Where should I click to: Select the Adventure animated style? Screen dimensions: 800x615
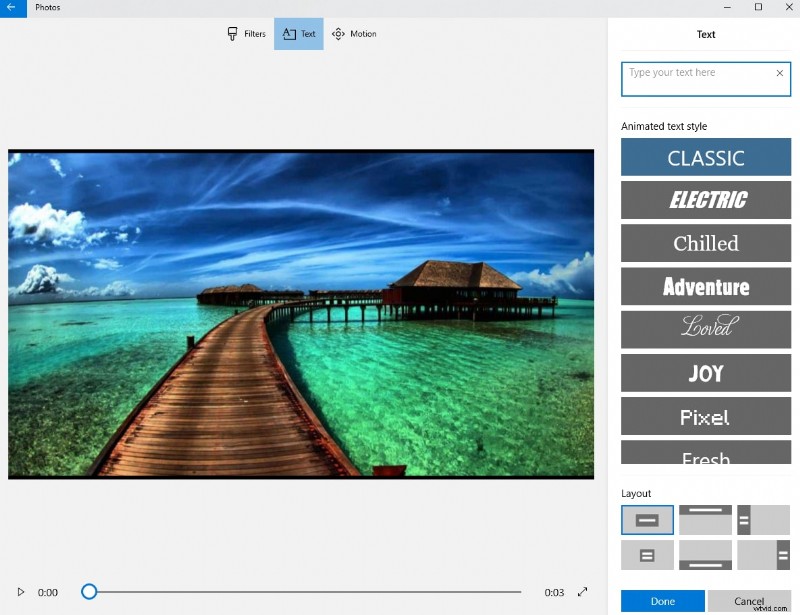click(705, 287)
